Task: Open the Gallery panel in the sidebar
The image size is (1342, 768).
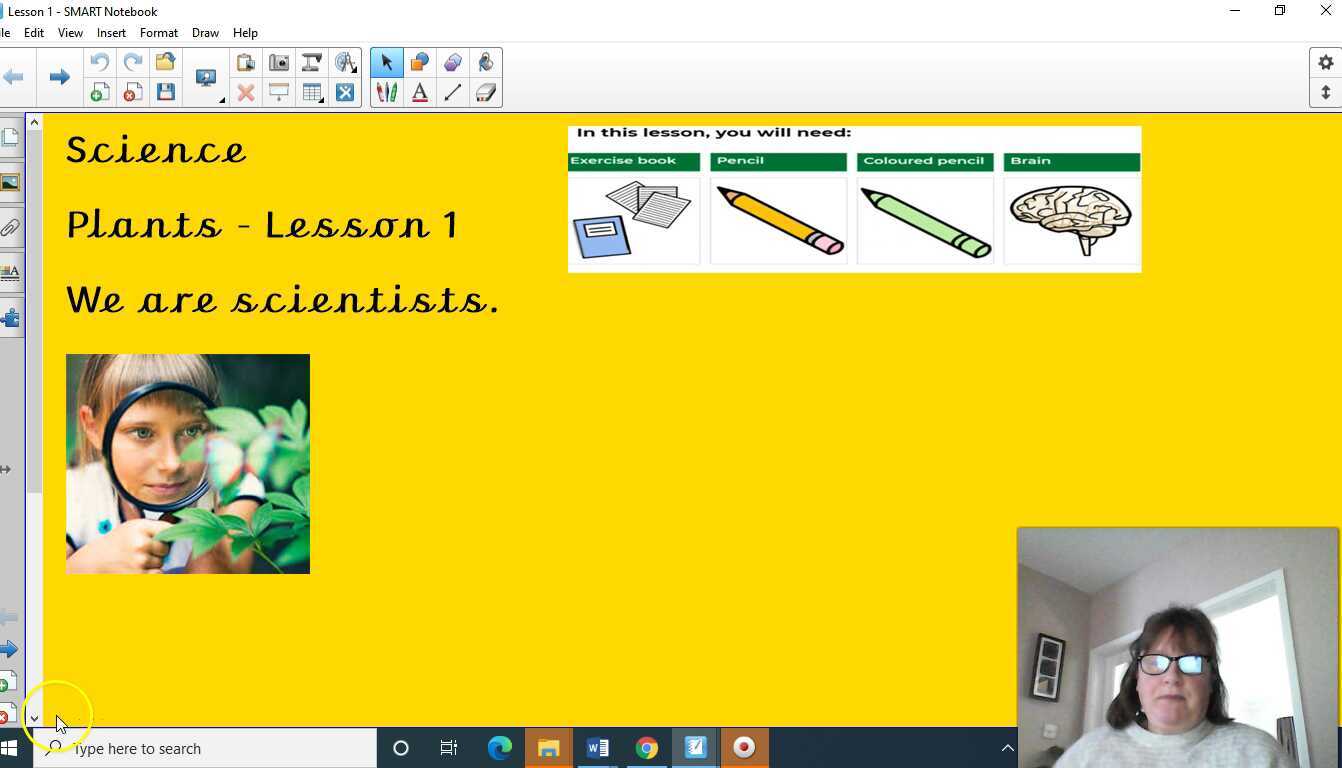Action: click(12, 182)
